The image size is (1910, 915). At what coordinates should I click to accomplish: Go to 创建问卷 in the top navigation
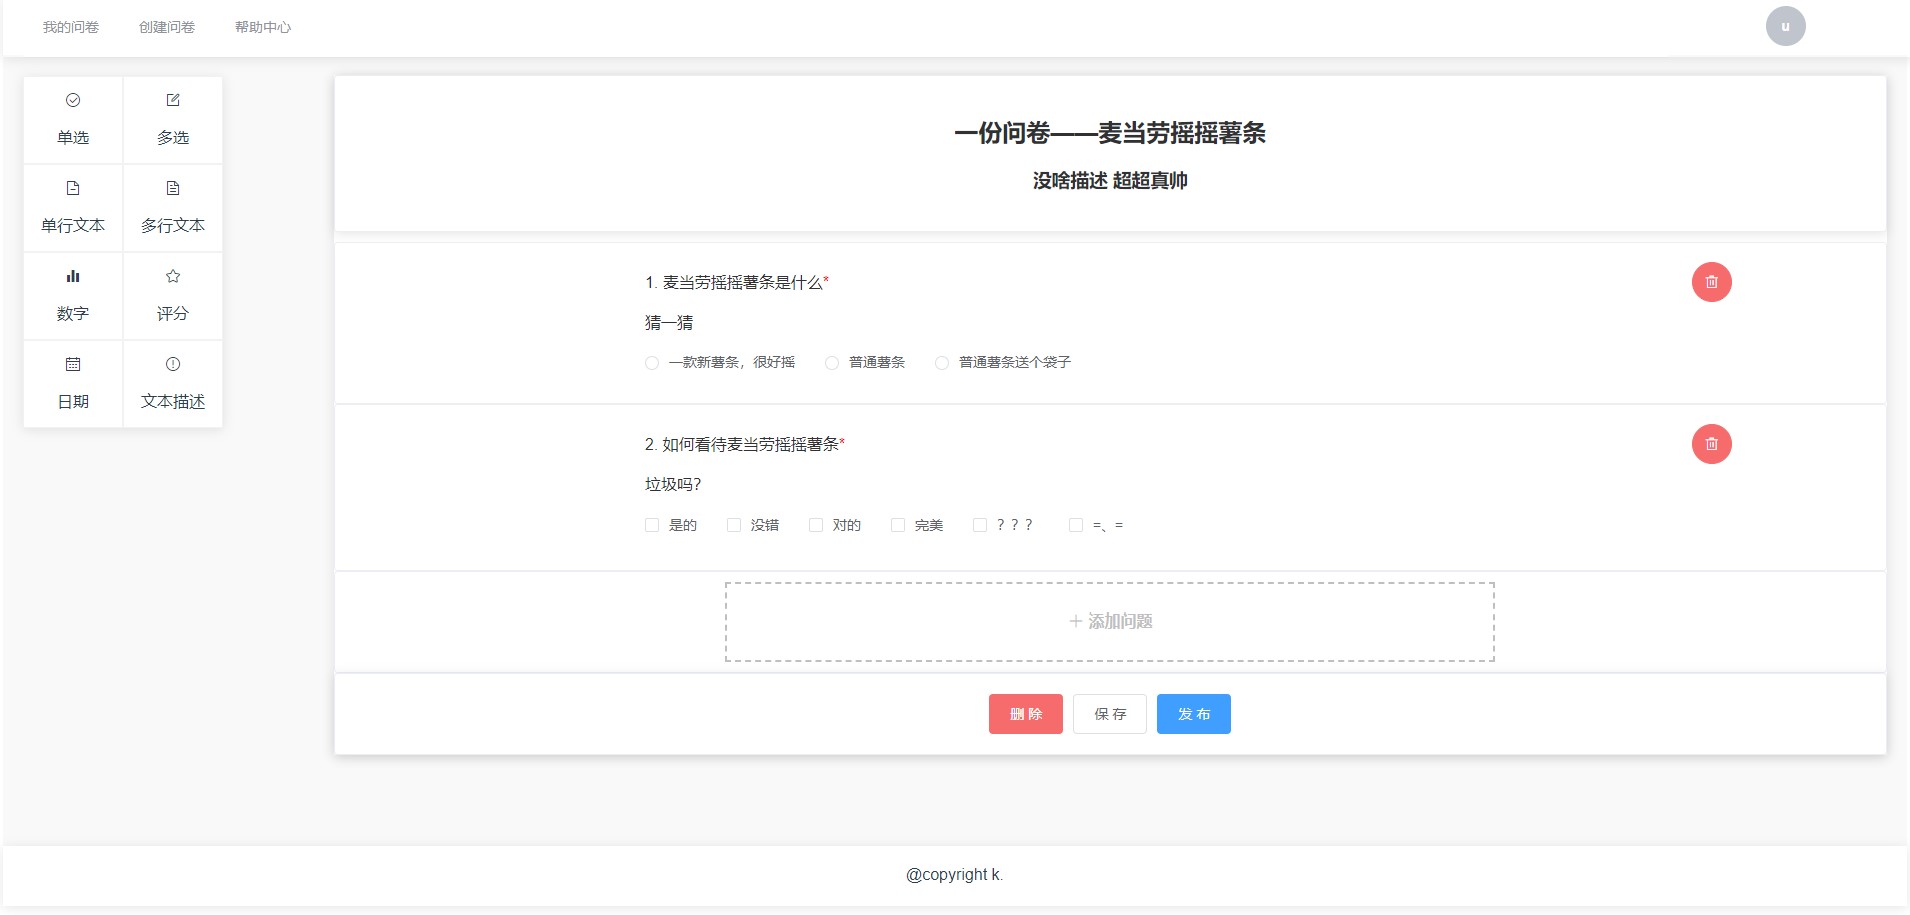click(167, 27)
